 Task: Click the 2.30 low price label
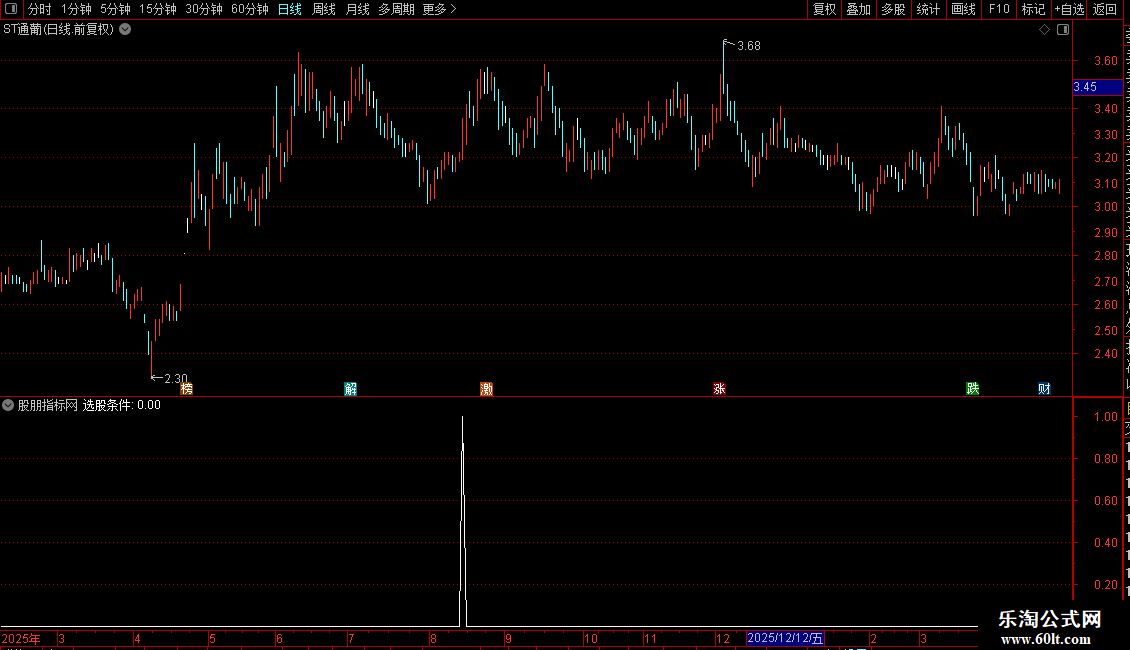coord(176,378)
